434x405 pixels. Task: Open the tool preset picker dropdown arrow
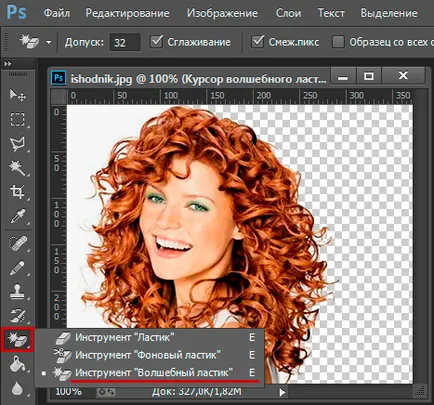click(49, 42)
